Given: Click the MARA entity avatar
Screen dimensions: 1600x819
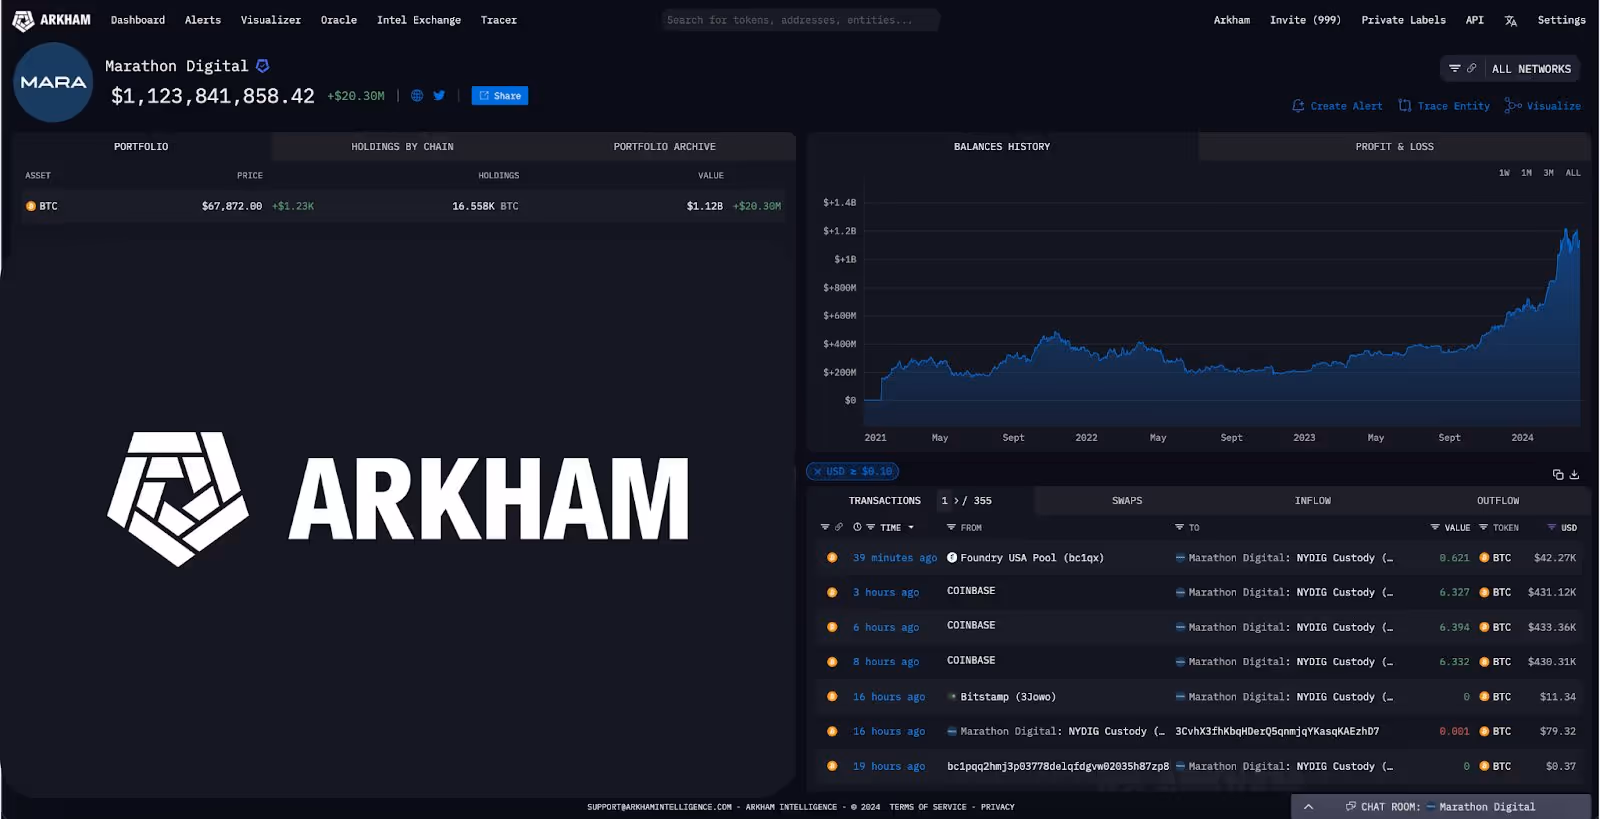Looking at the screenshot, I should coord(53,82).
